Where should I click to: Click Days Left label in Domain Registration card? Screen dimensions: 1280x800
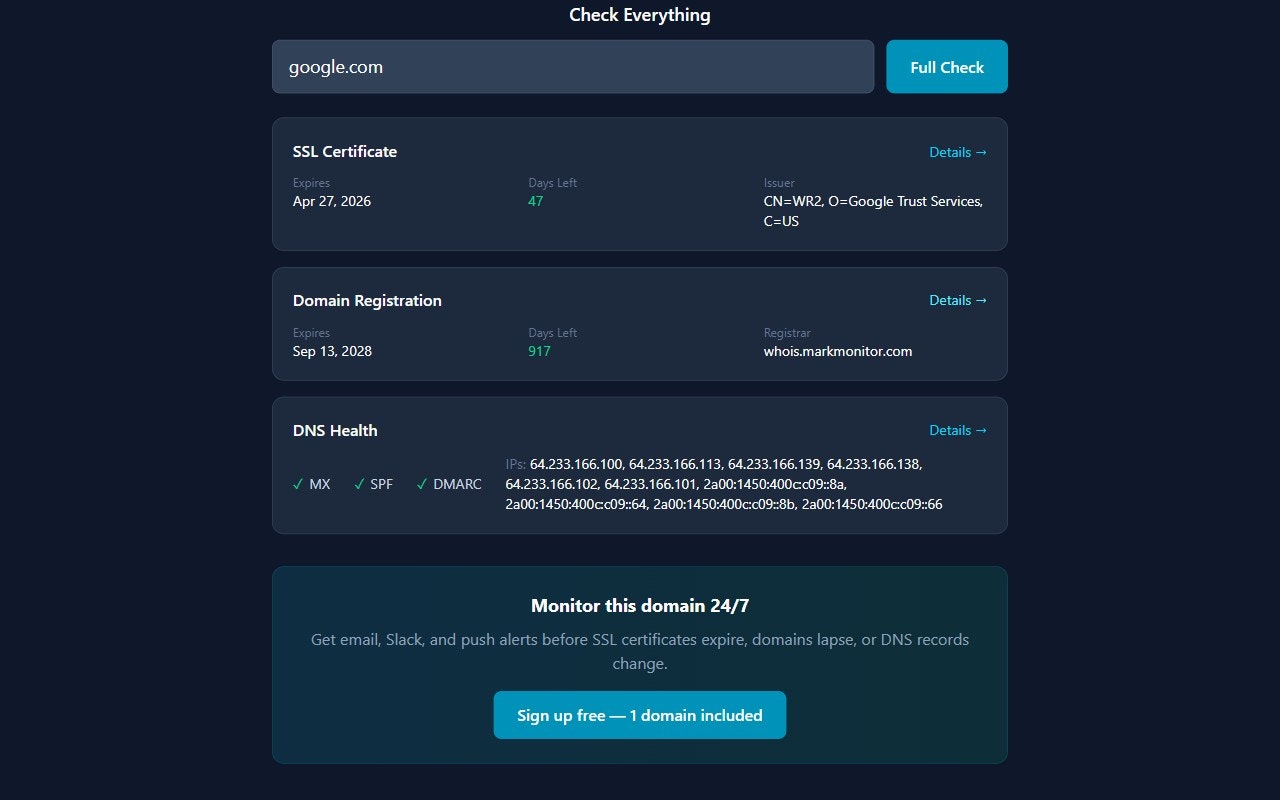pos(553,333)
